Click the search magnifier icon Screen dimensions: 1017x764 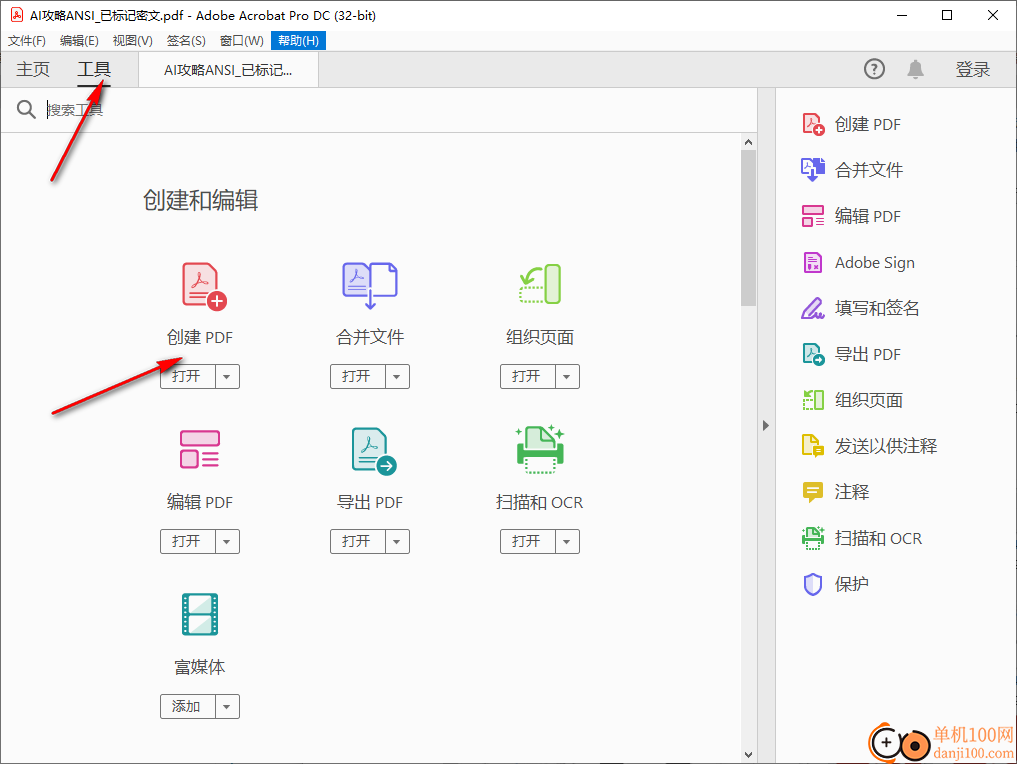tap(26, 110)
